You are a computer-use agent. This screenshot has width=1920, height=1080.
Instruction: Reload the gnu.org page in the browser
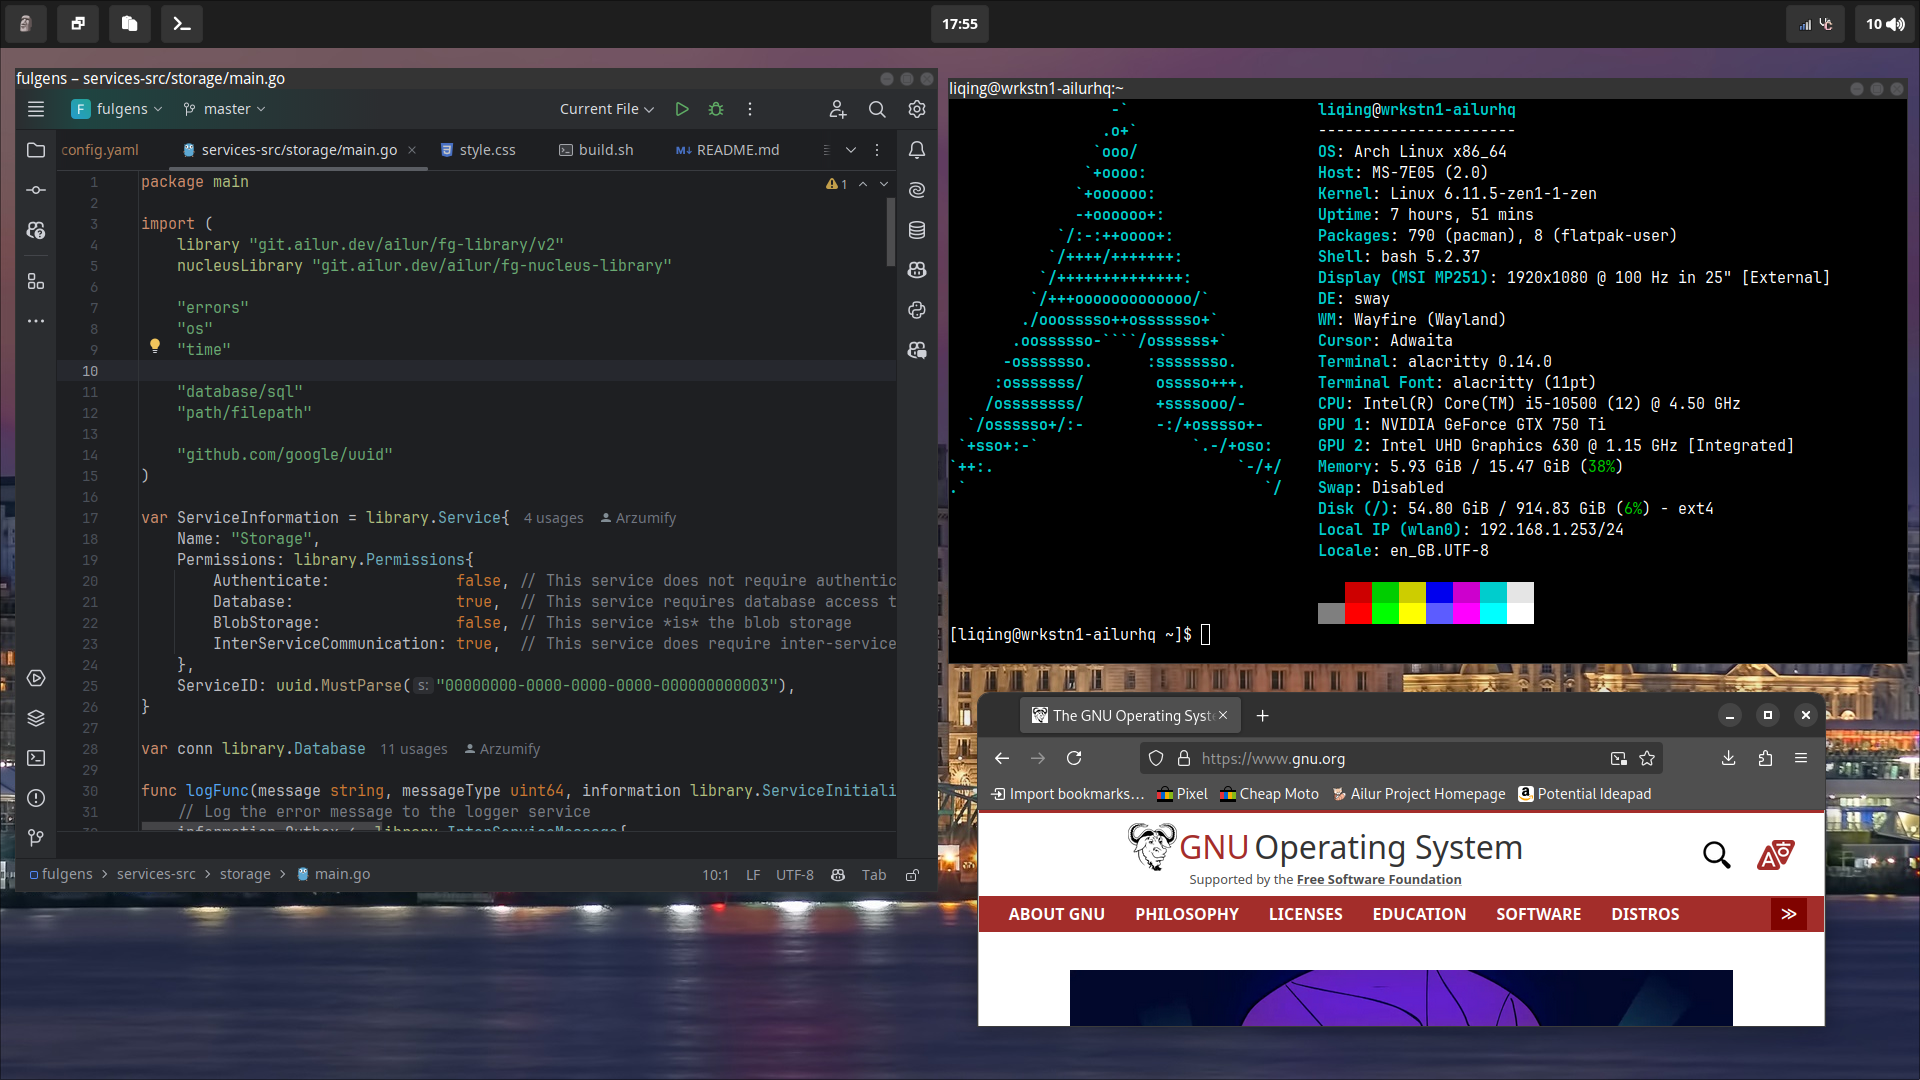1074,758
